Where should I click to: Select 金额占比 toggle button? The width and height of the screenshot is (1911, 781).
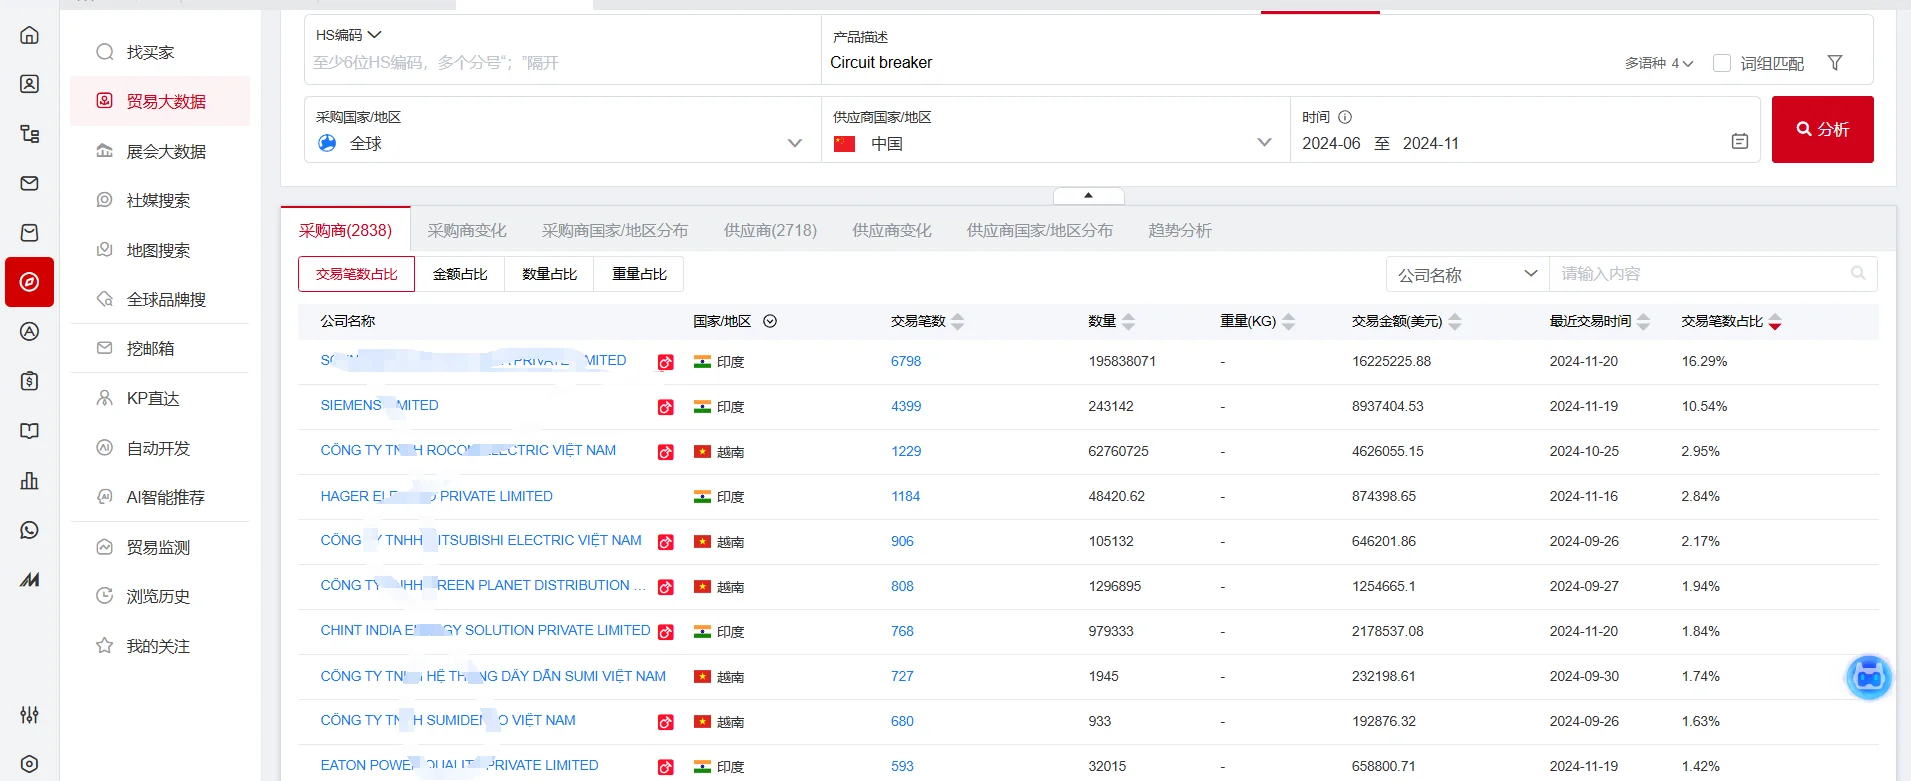pos(460,274)
